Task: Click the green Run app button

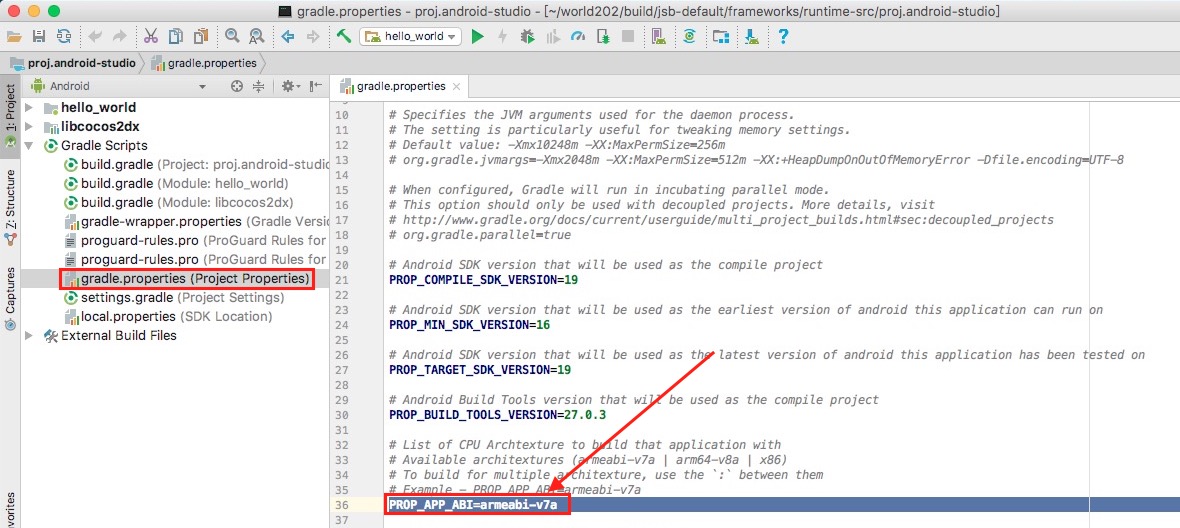Action: (477, 36)
